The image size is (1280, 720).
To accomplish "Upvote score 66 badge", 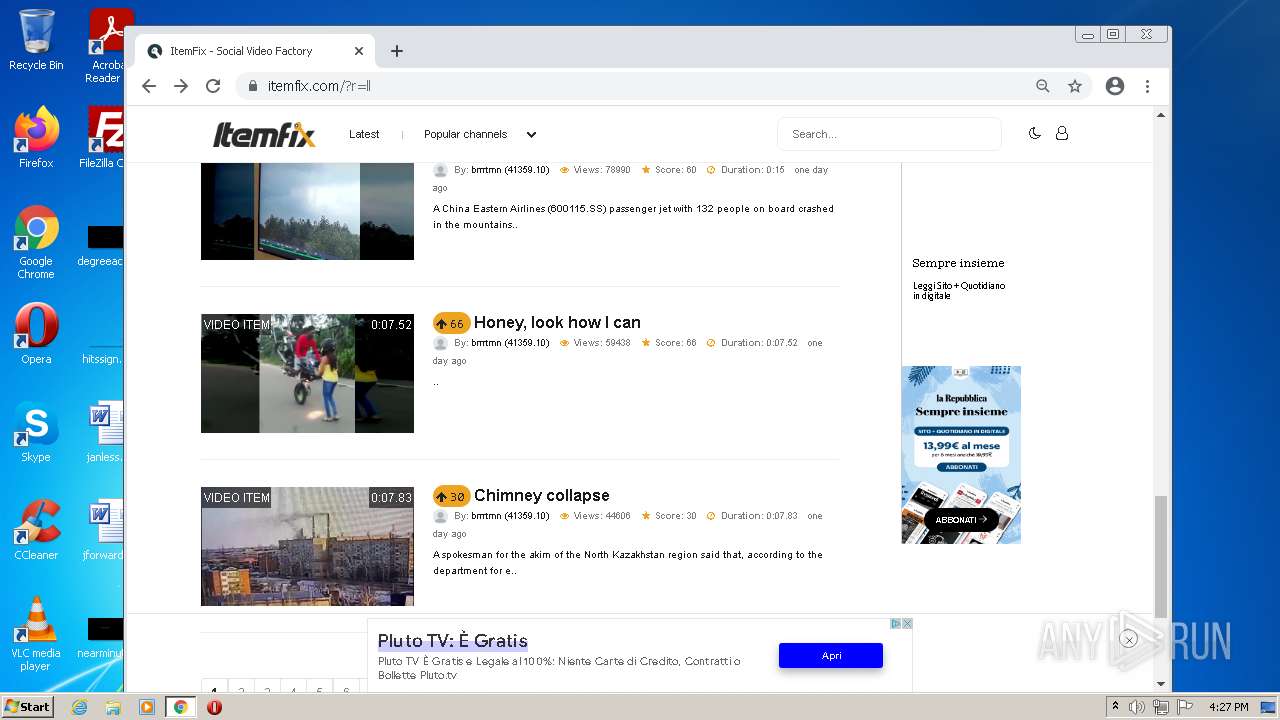I will (x=451, y=323).
